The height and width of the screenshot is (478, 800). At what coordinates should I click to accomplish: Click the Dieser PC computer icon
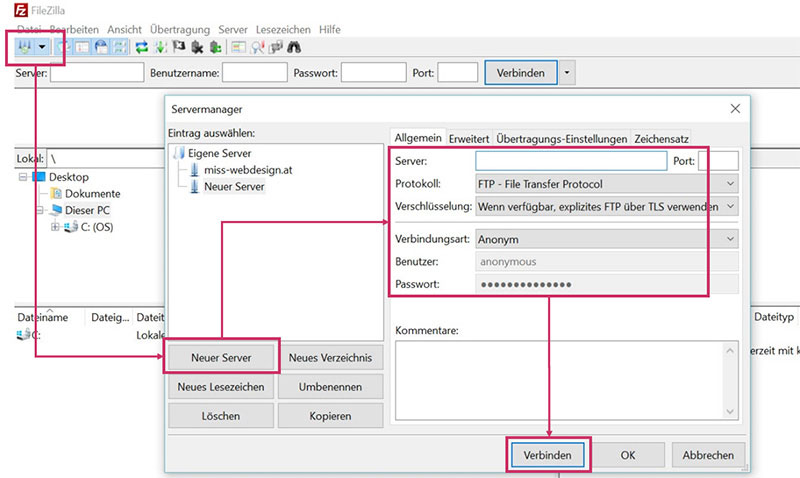click(x=56, y=210)
